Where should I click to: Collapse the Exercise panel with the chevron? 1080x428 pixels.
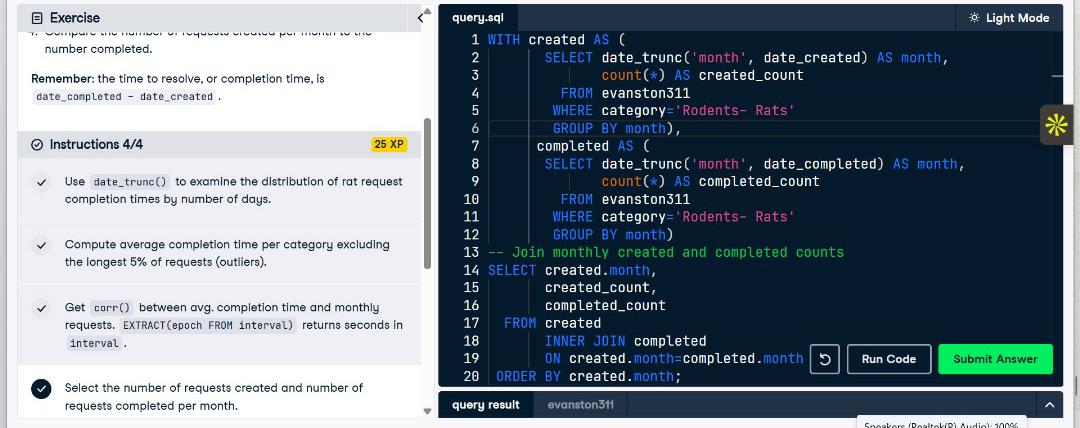(x=420, y=18)
